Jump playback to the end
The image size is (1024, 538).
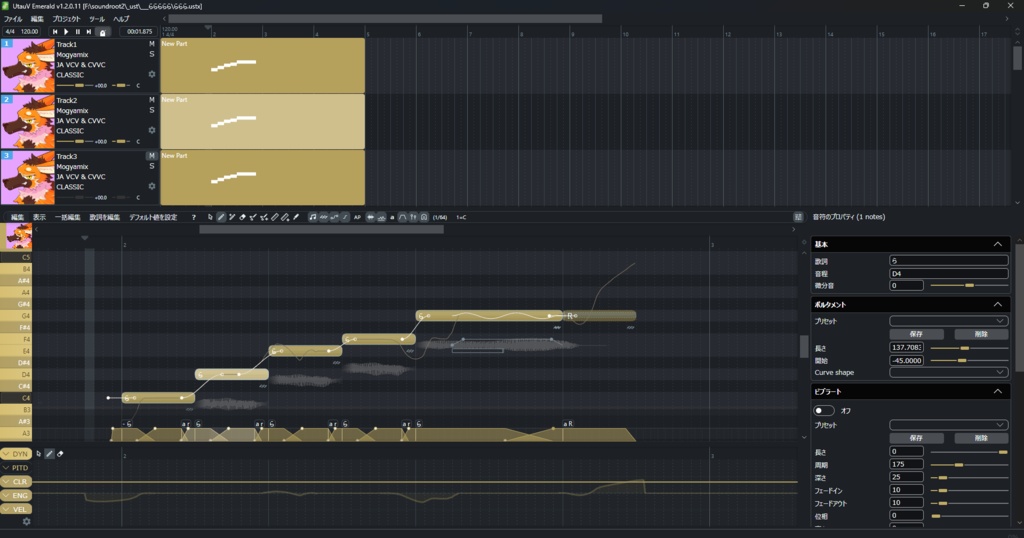[89, 31]
